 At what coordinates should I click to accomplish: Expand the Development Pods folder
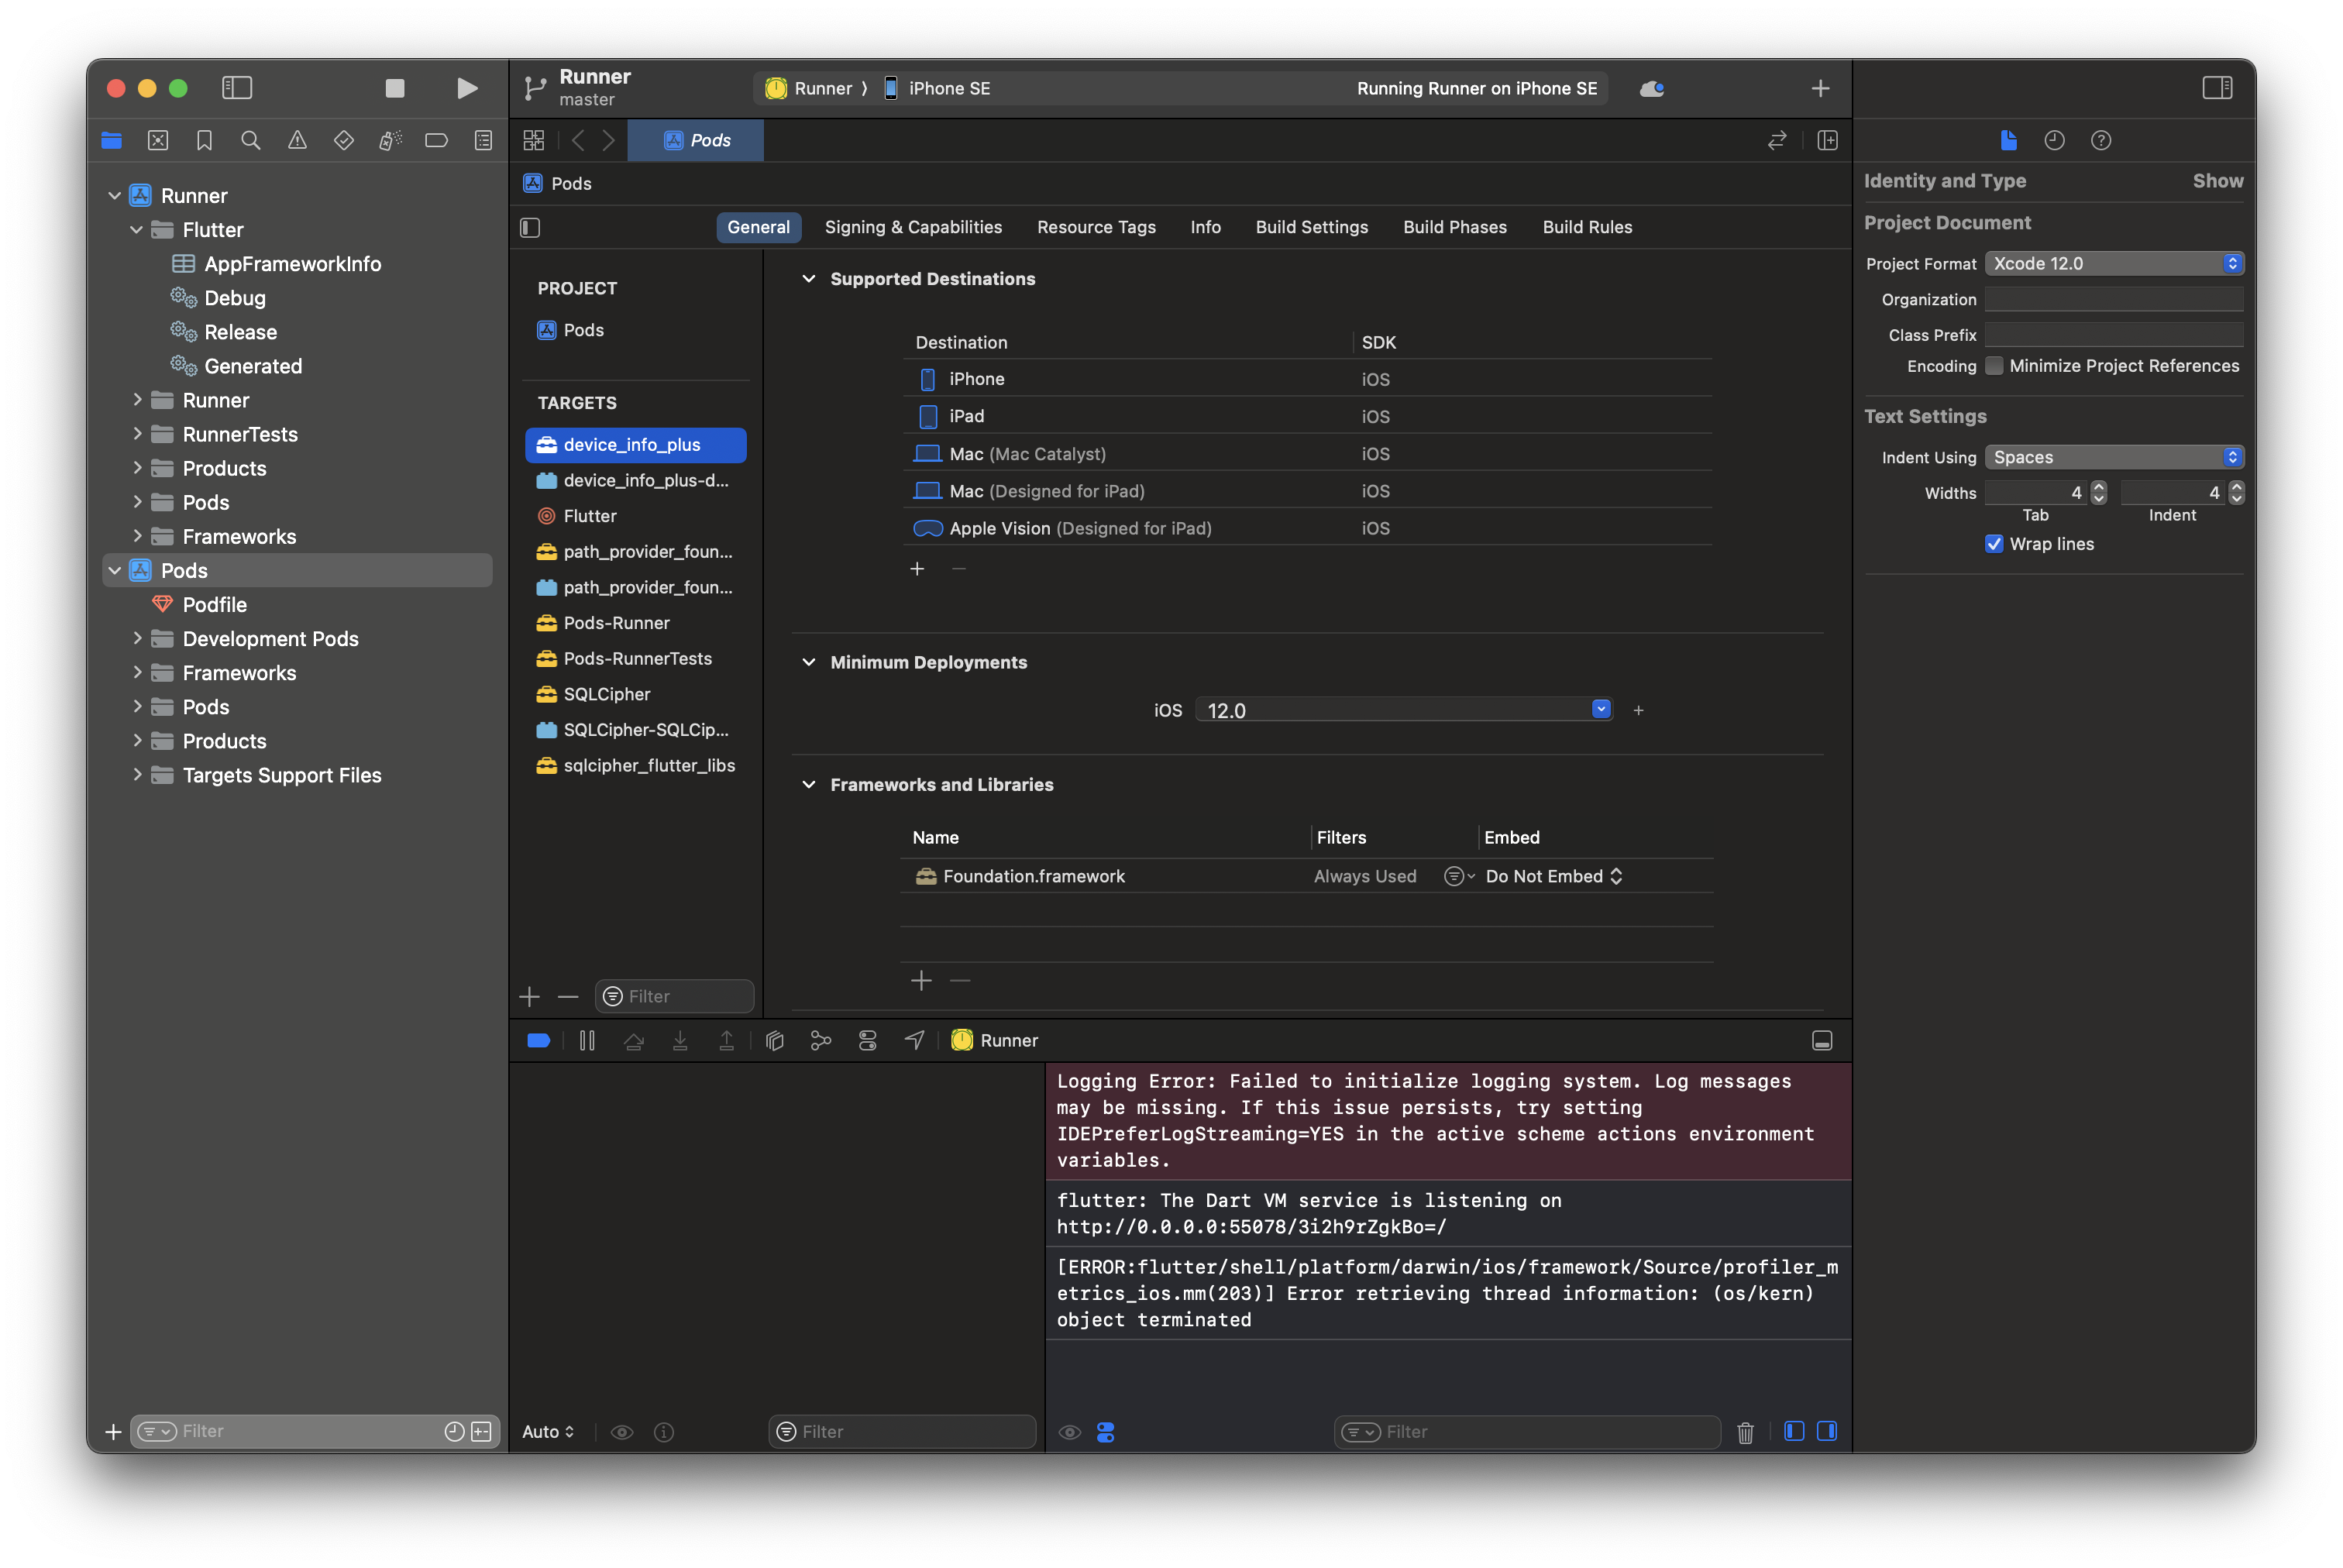tap(137, 638)
